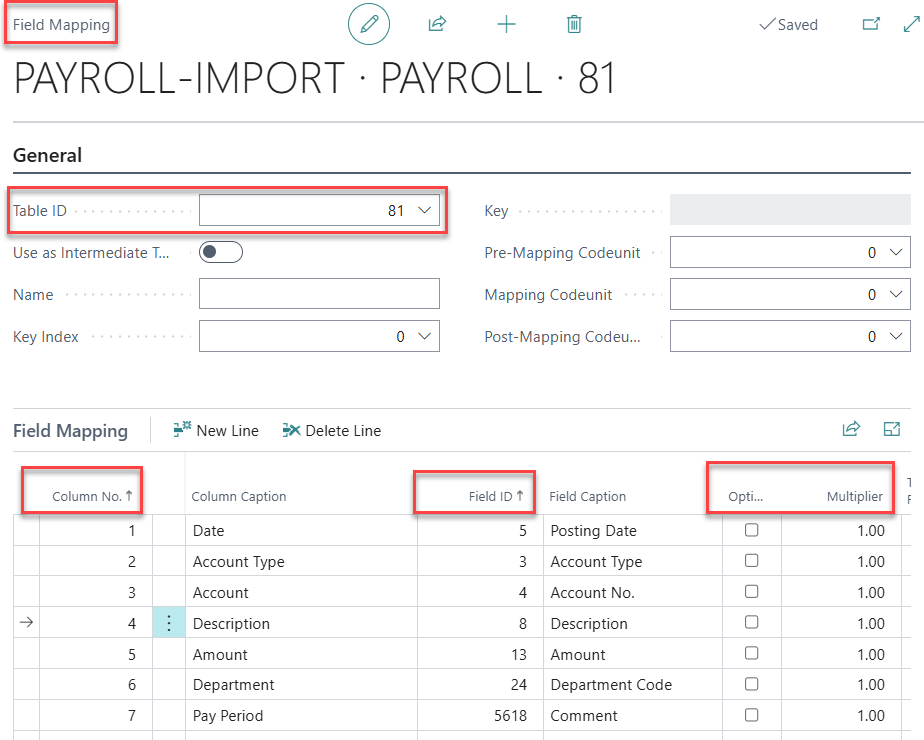The width and height of the screenshot is (924, 740).
Task: Click the share icon in the Field Mapping section
Action: click(851, 428)
